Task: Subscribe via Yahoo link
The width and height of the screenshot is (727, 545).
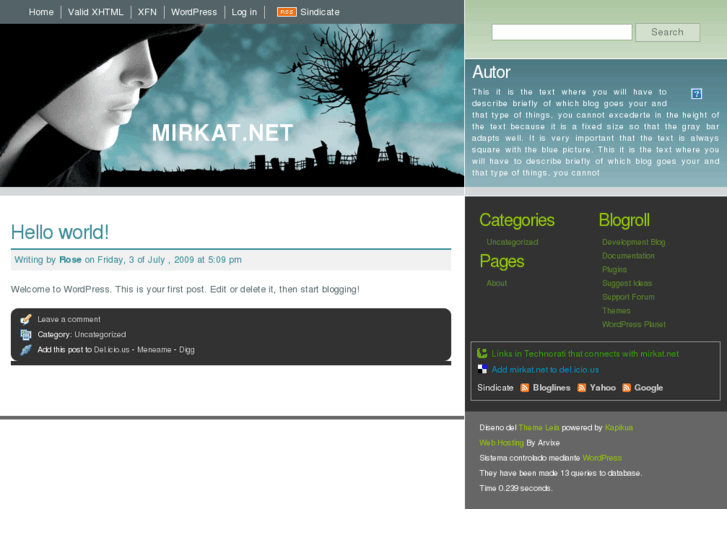Action: pyautogui.click(x=602, y=388)
